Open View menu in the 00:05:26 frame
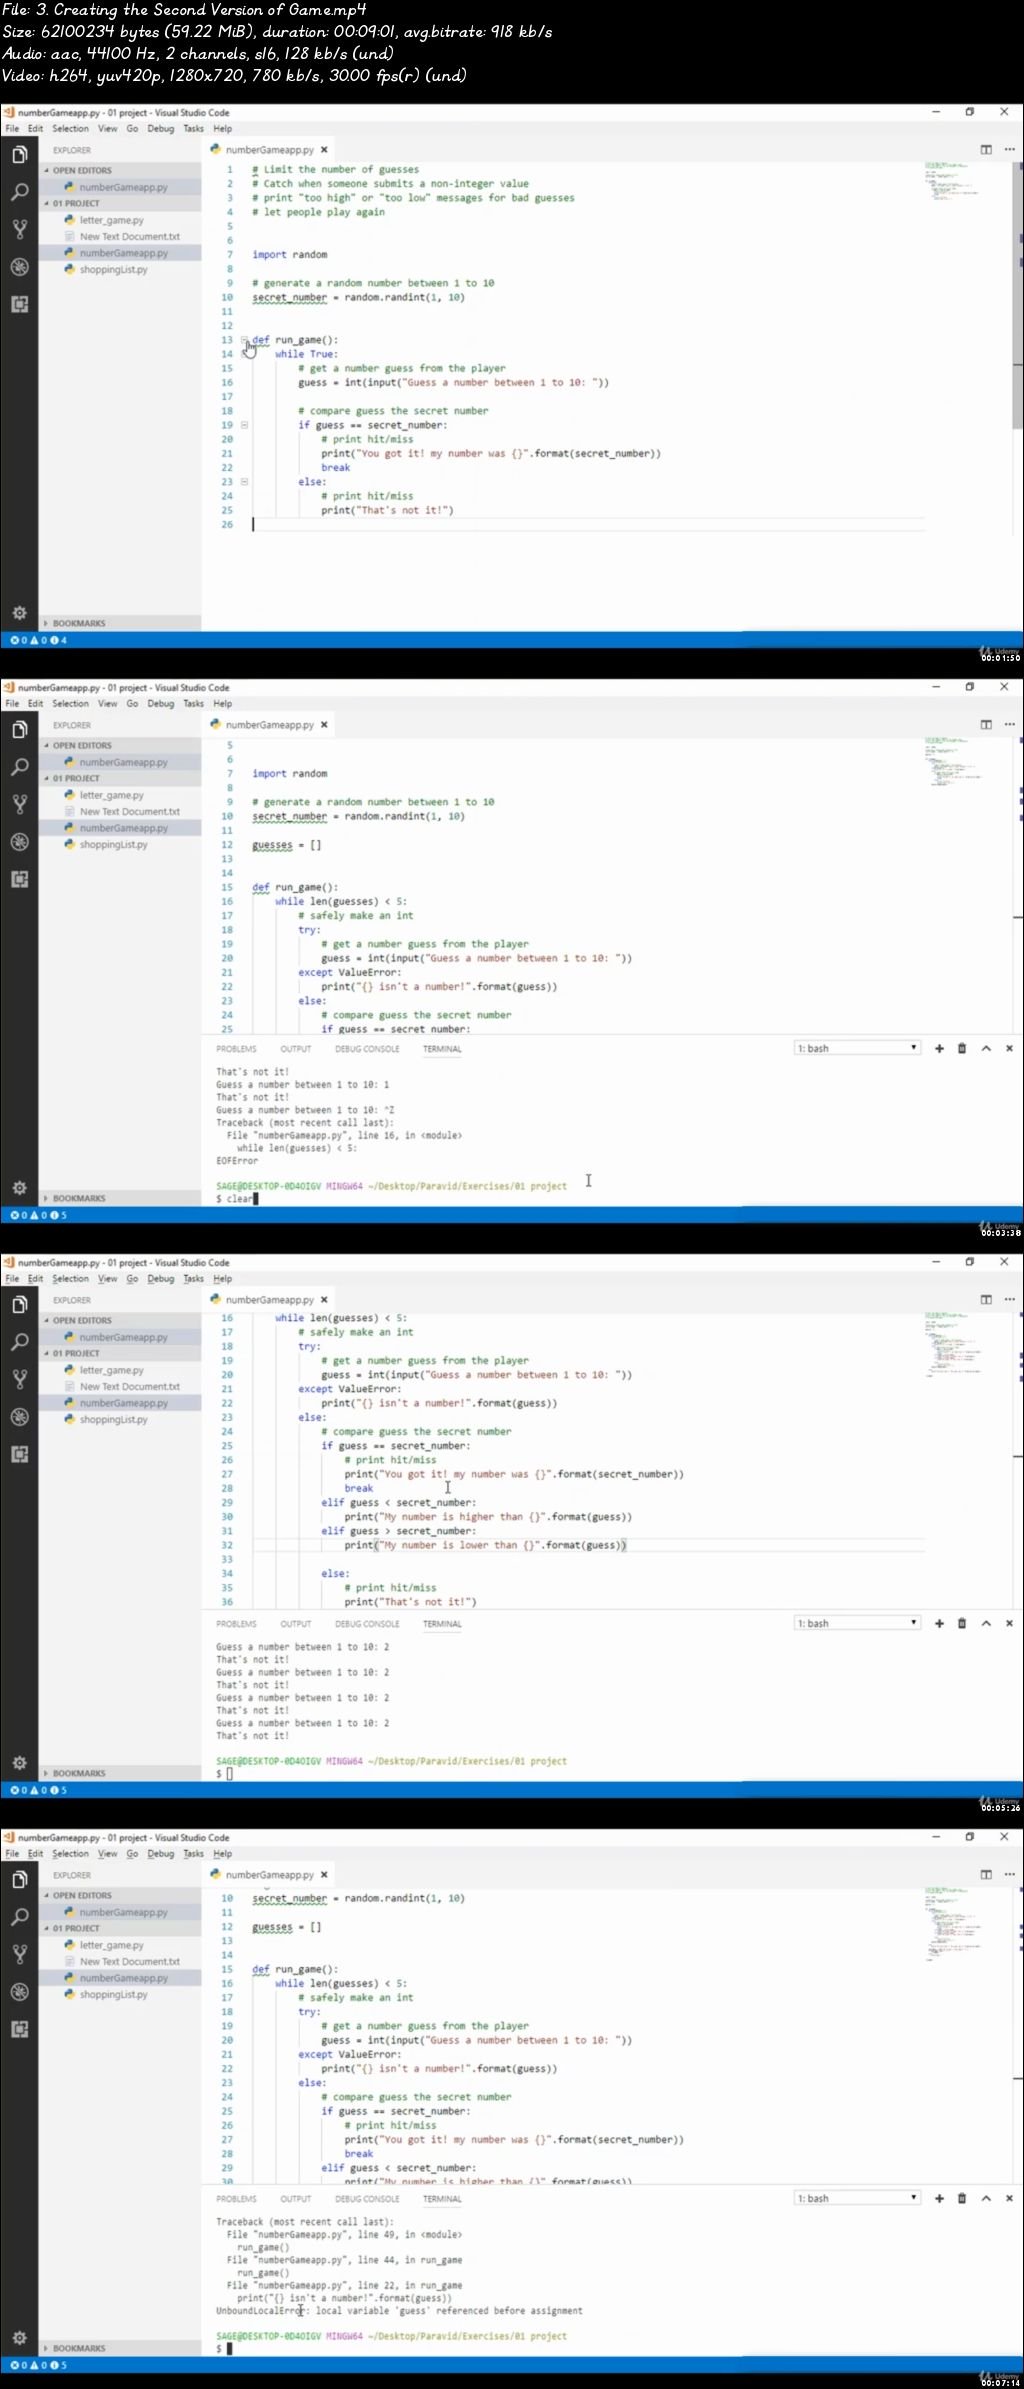 pos(107,1278)
